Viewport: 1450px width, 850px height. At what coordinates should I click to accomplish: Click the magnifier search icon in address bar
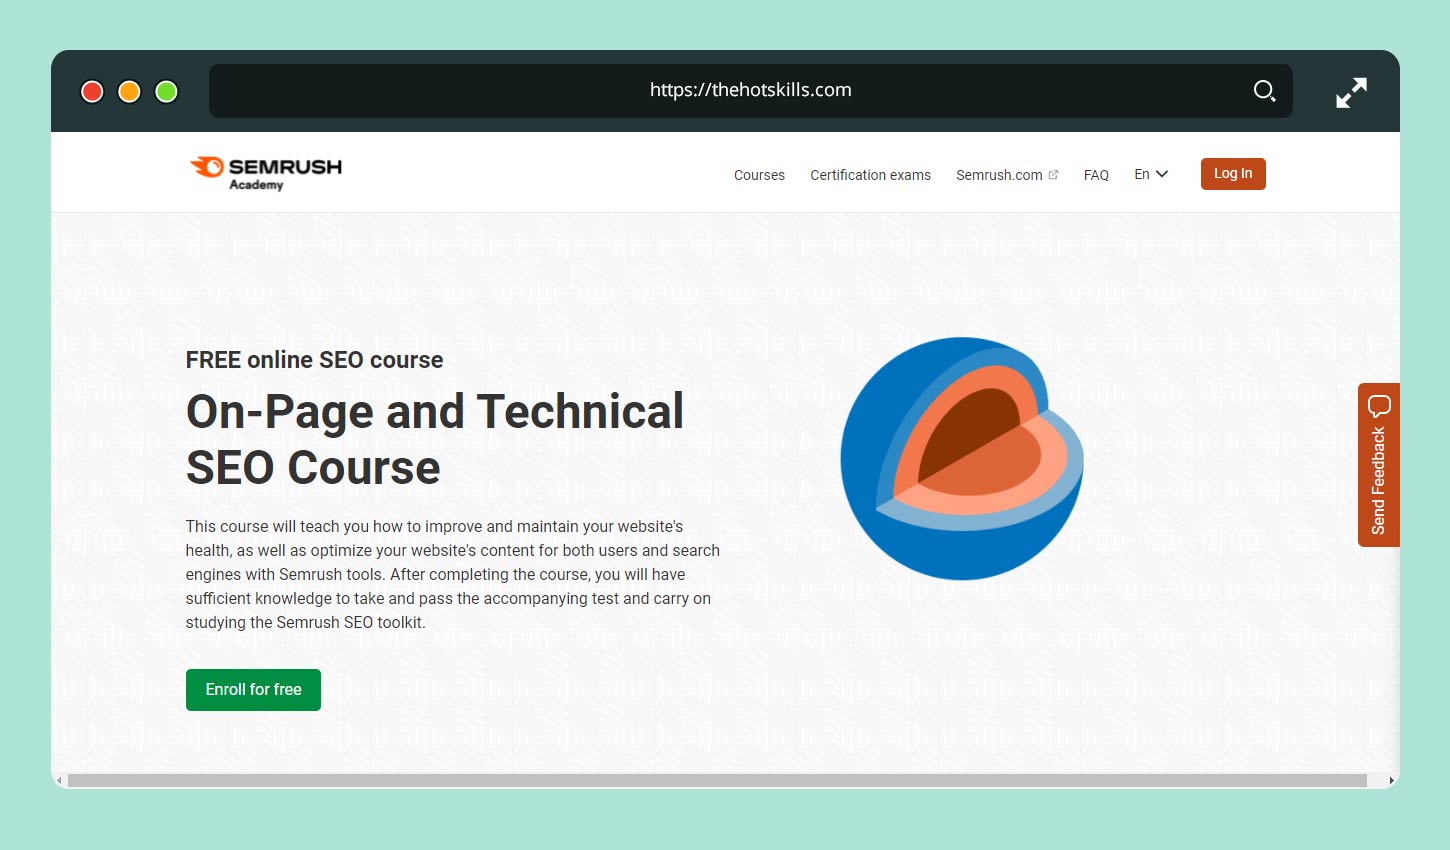(1264, 91)
